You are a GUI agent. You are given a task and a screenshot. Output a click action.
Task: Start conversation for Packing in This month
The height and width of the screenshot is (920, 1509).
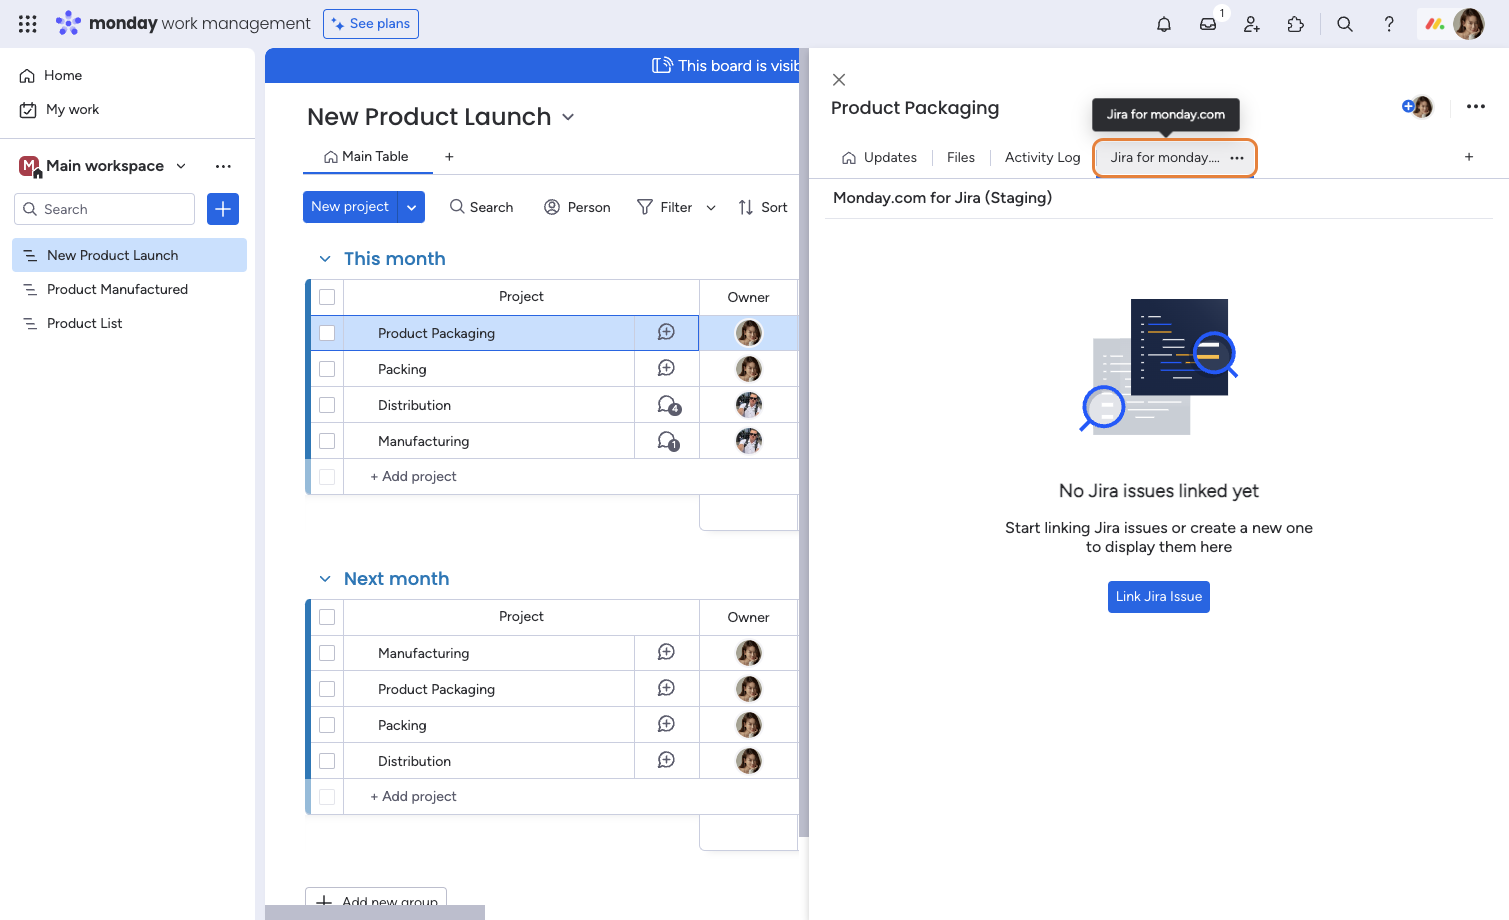coord(666,369)
